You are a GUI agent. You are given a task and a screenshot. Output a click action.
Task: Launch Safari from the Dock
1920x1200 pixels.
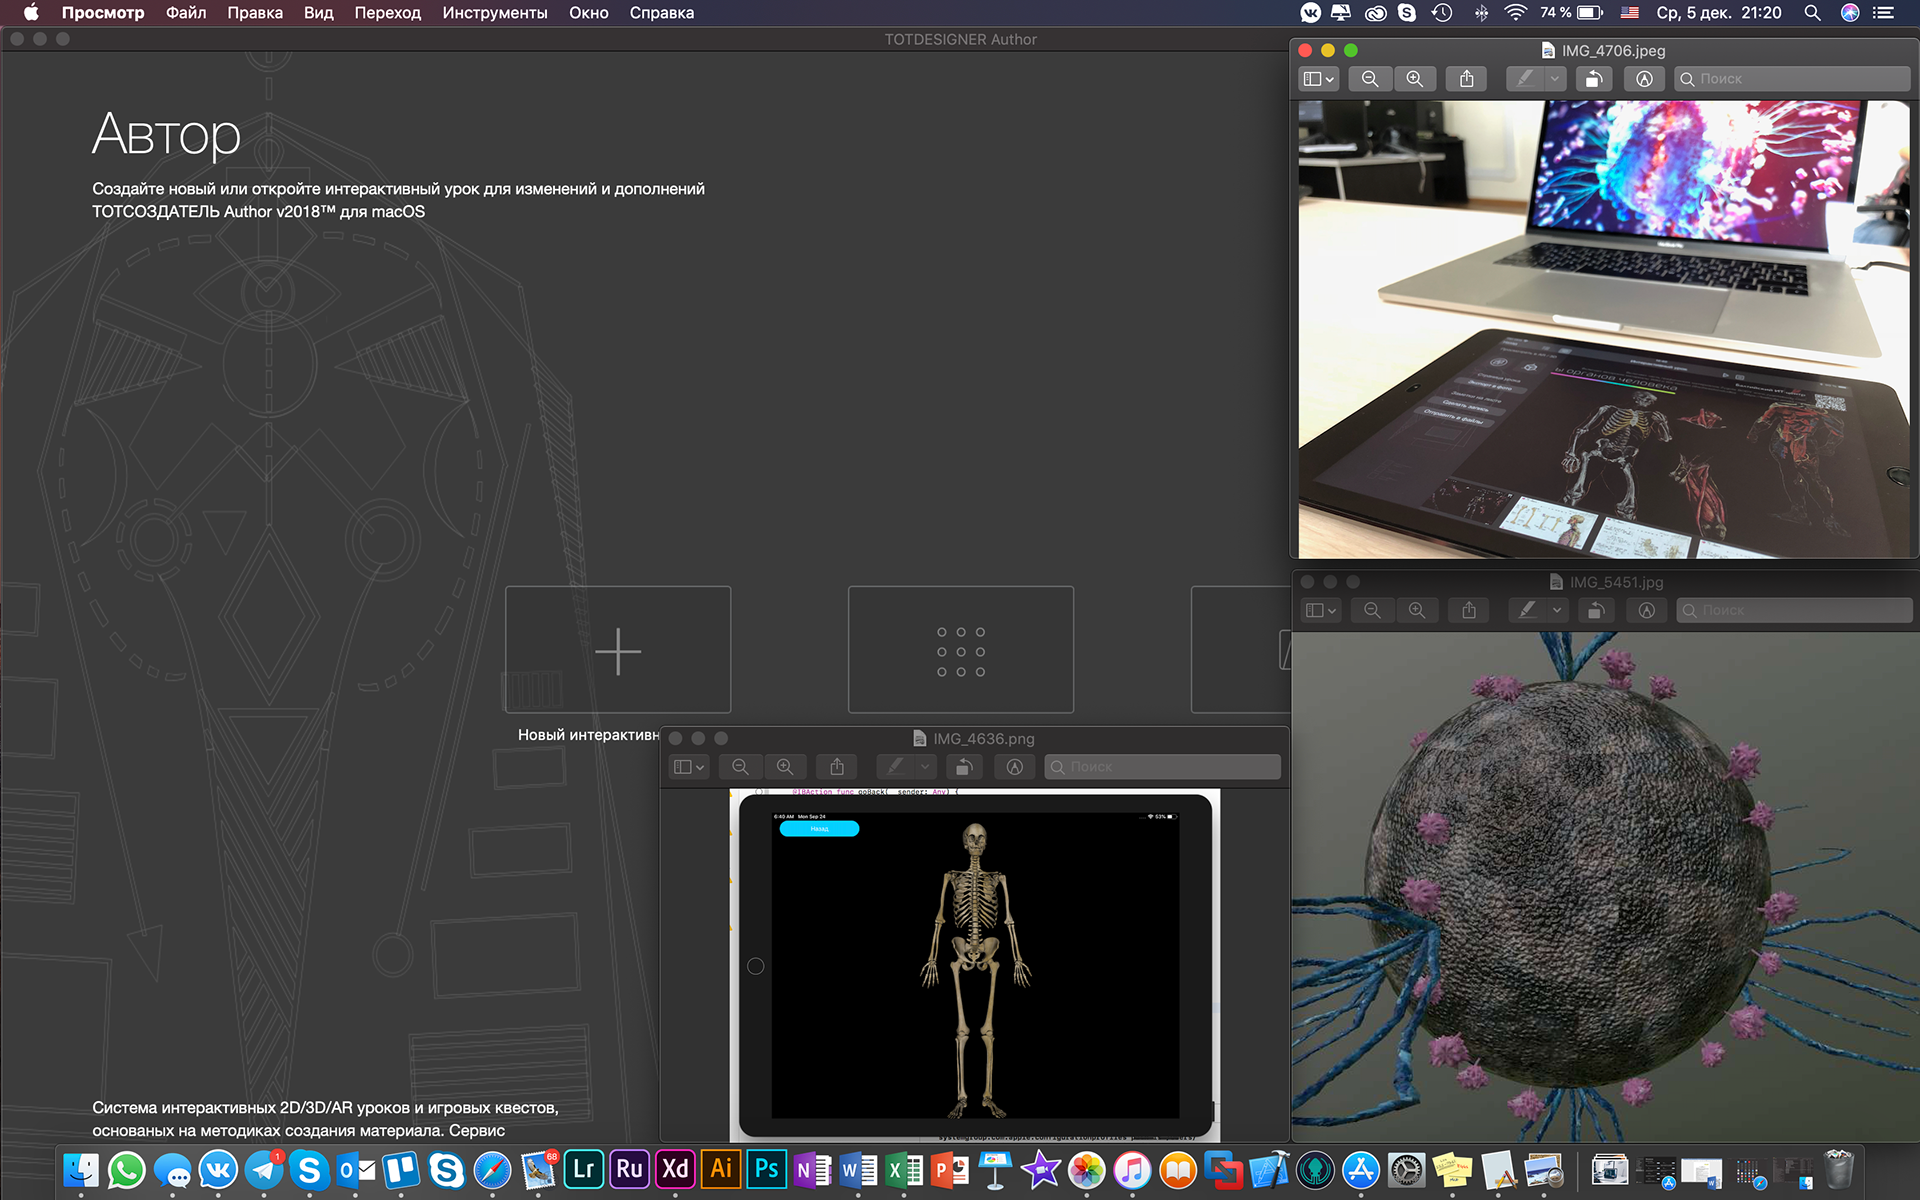pos(492,1169)
